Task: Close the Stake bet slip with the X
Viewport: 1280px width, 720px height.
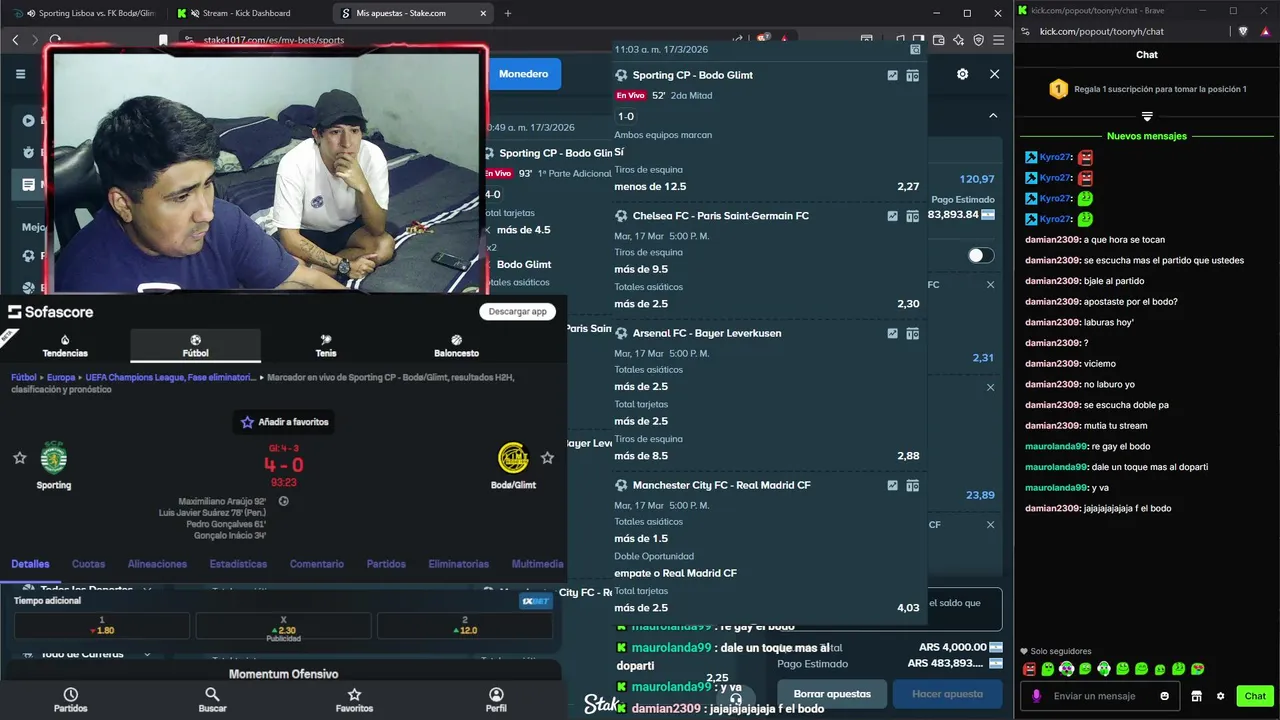Action: (994, 74)
